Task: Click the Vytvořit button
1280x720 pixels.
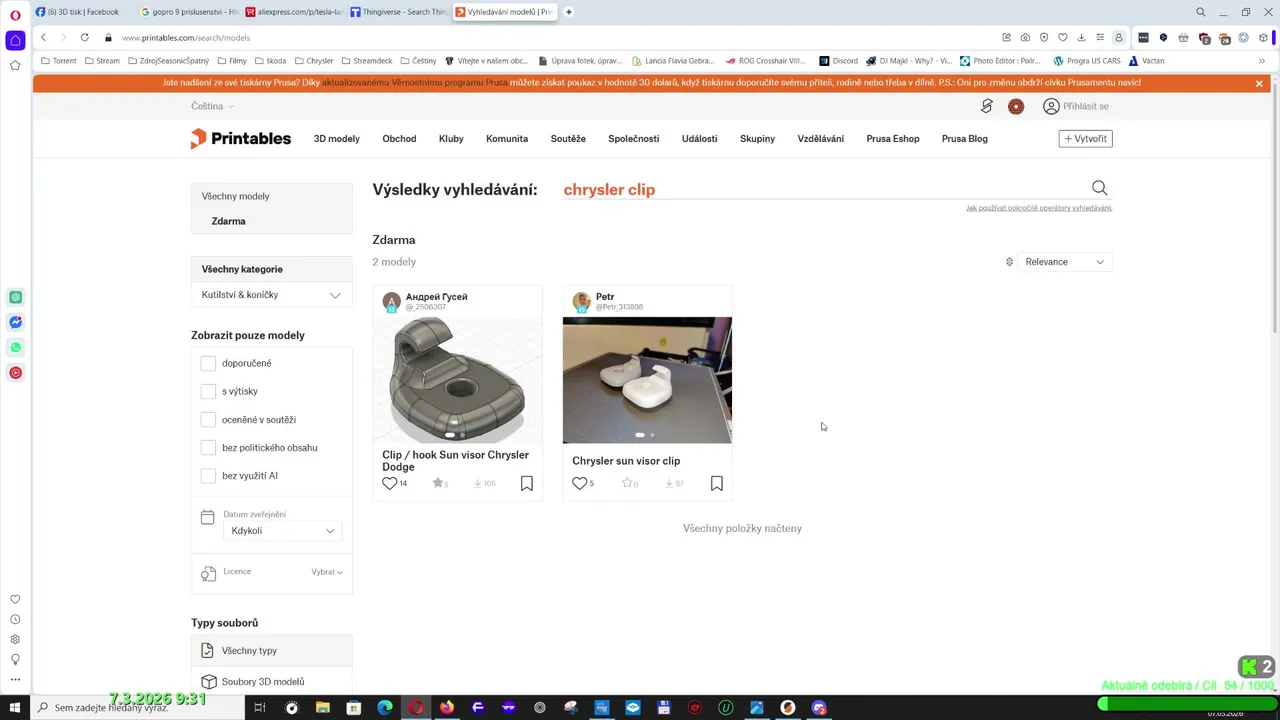Action: [1085, 139]
